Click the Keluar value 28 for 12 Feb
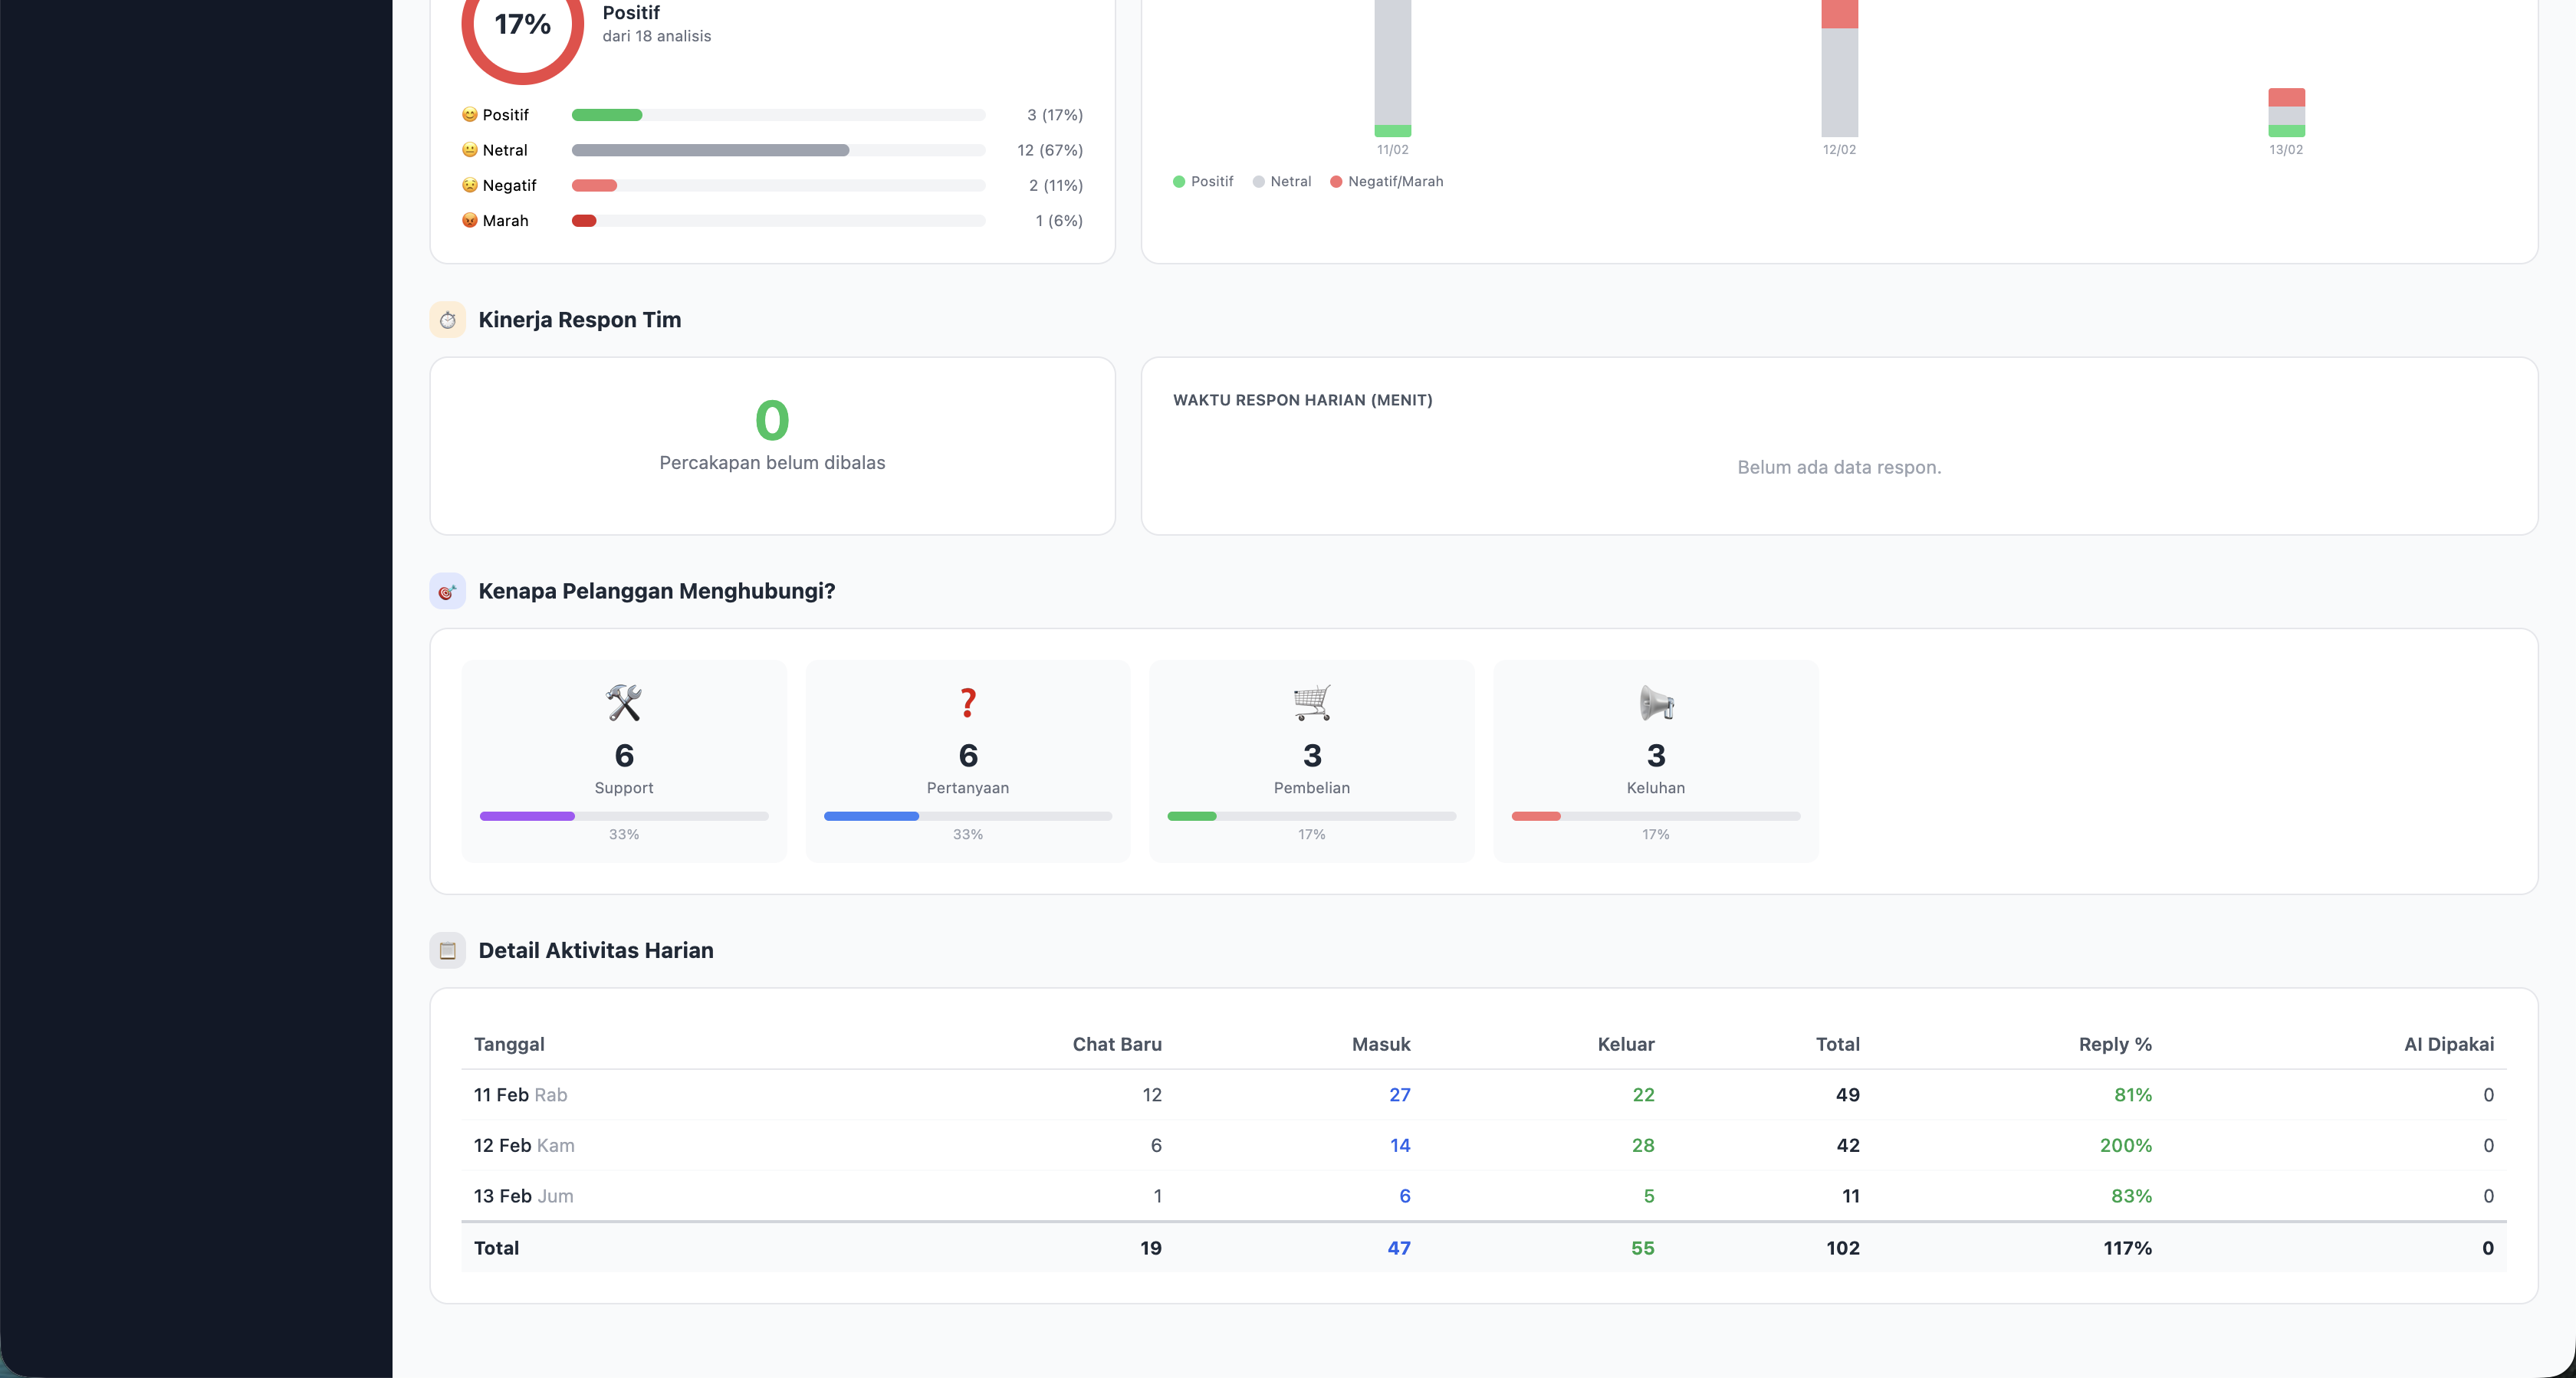This screenshot has width=2576, height=1378. point(1642,1145)
